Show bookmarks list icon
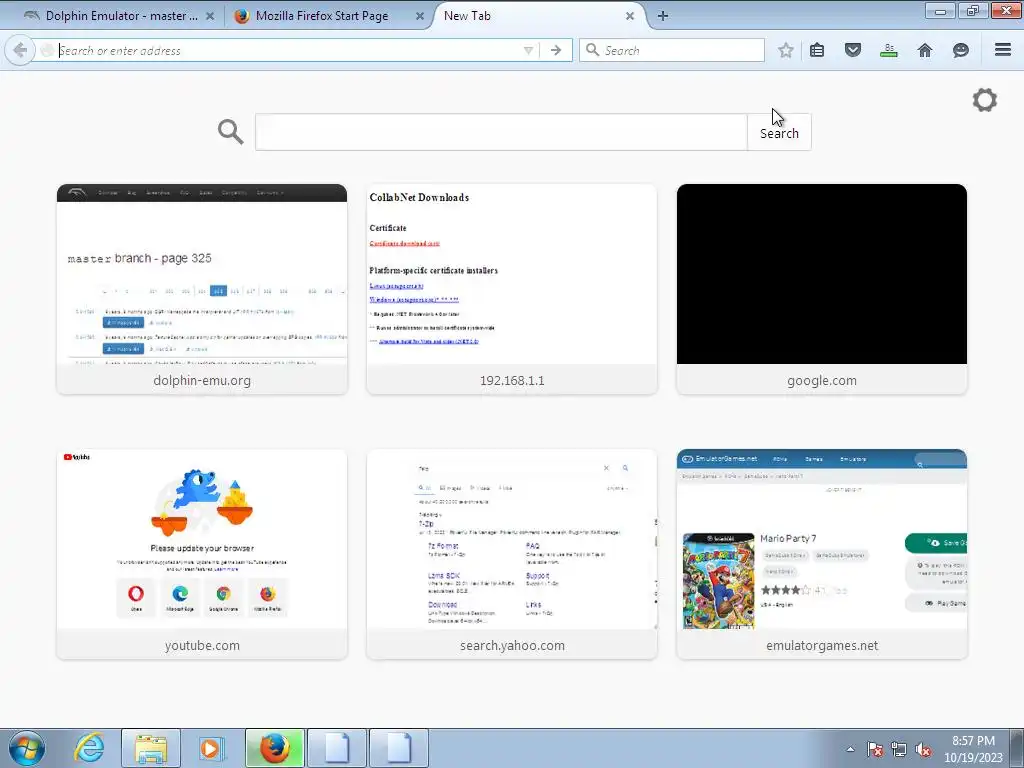This screenshot has height=768, width=1024. [817, 50]
